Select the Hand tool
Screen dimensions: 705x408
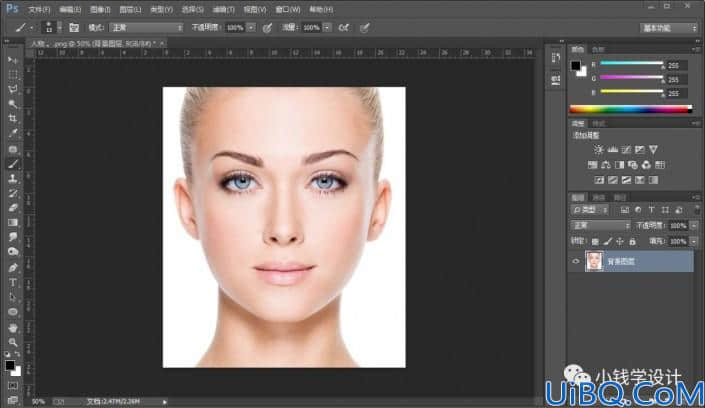13,327
